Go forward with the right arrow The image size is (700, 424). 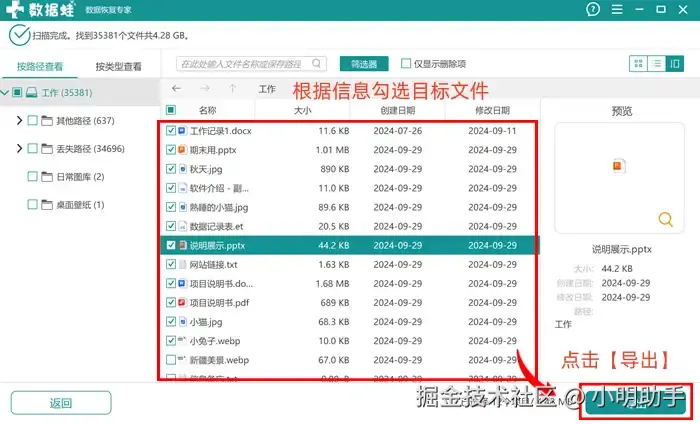[x=204, y=88]
